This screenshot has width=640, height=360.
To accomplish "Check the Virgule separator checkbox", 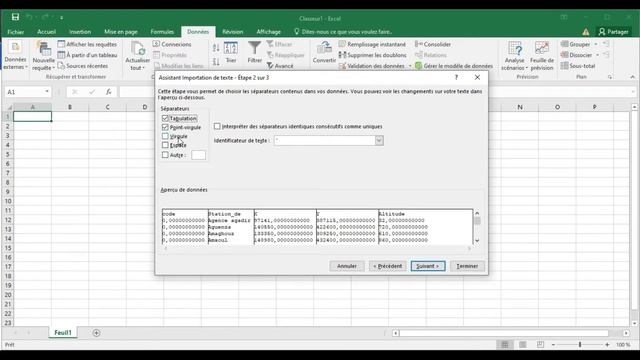I will point(165,136).
